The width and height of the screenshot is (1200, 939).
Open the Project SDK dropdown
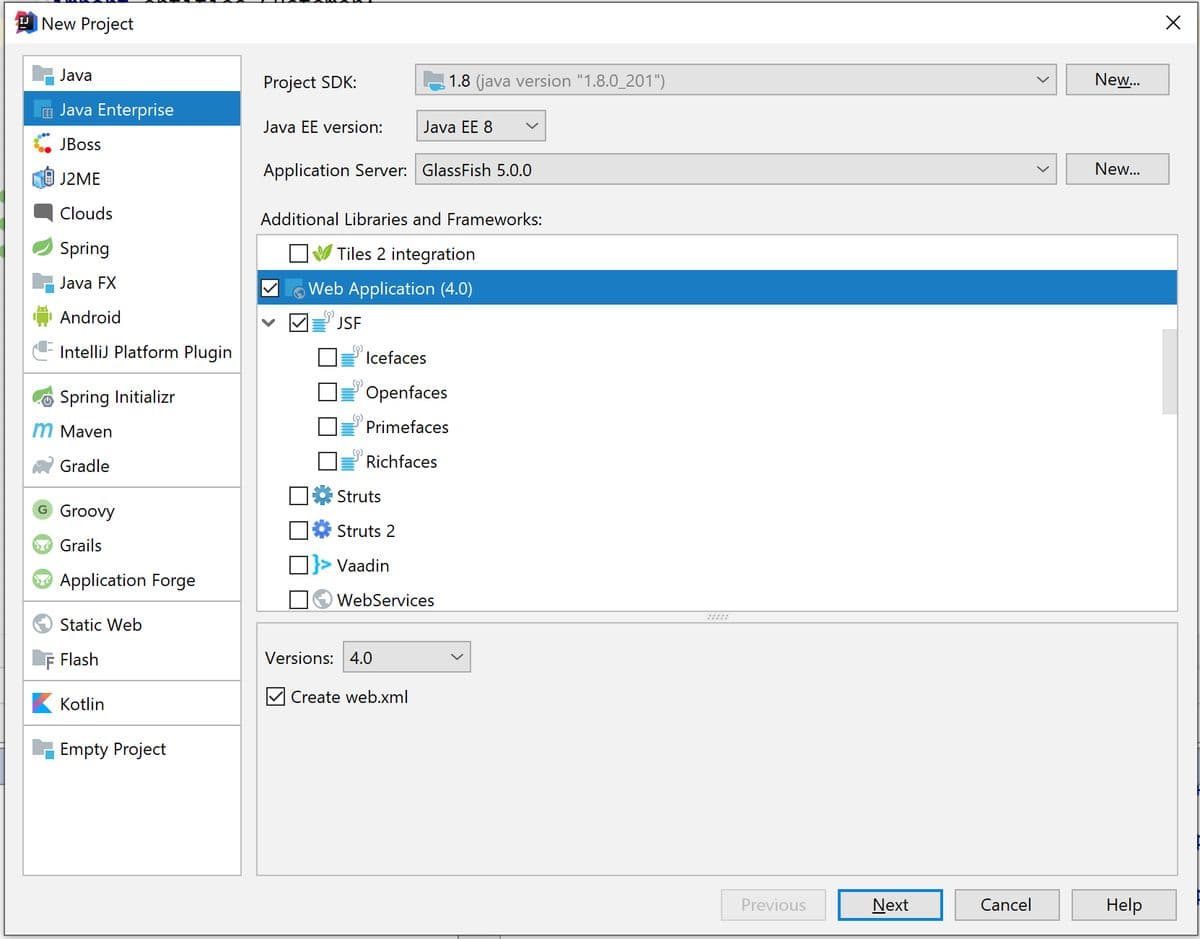pyautogui.click(x=736, y=80)
